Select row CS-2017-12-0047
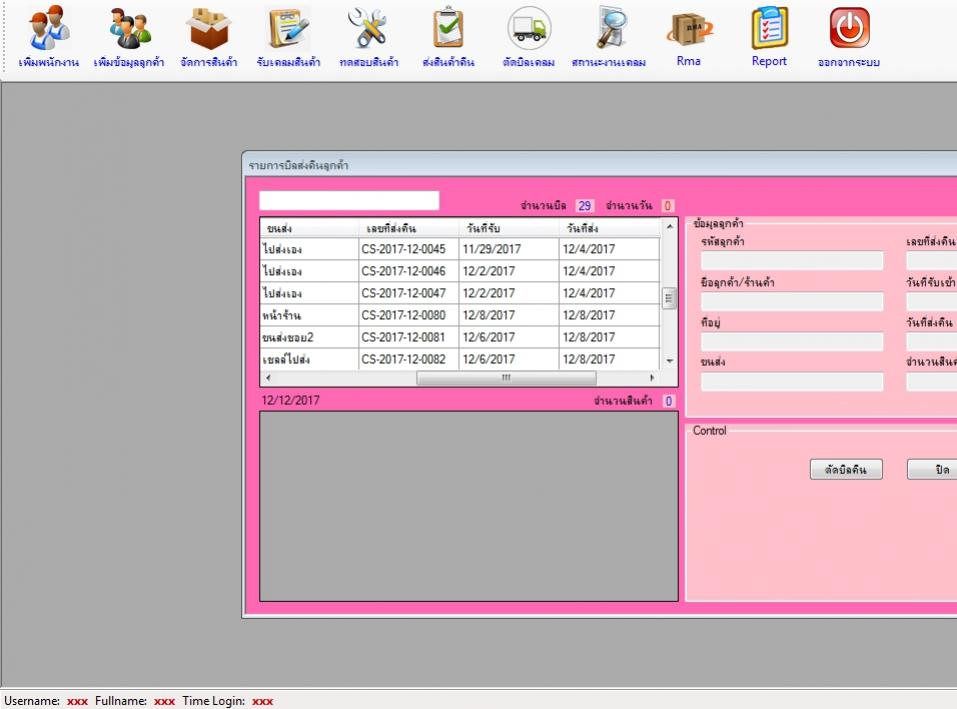Viewport: 957px width, 709px height. [460, 293]
